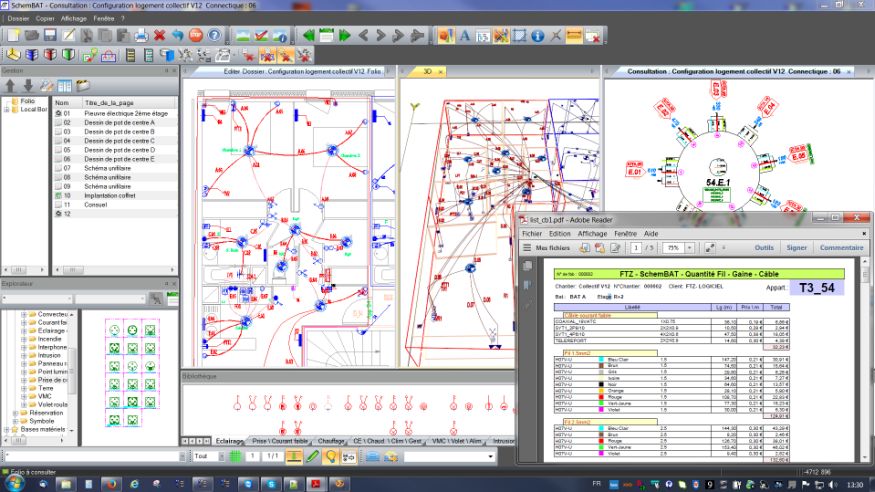Open Firefox from the Windows taskbar
875x492 pixels.
click(111, 484)
